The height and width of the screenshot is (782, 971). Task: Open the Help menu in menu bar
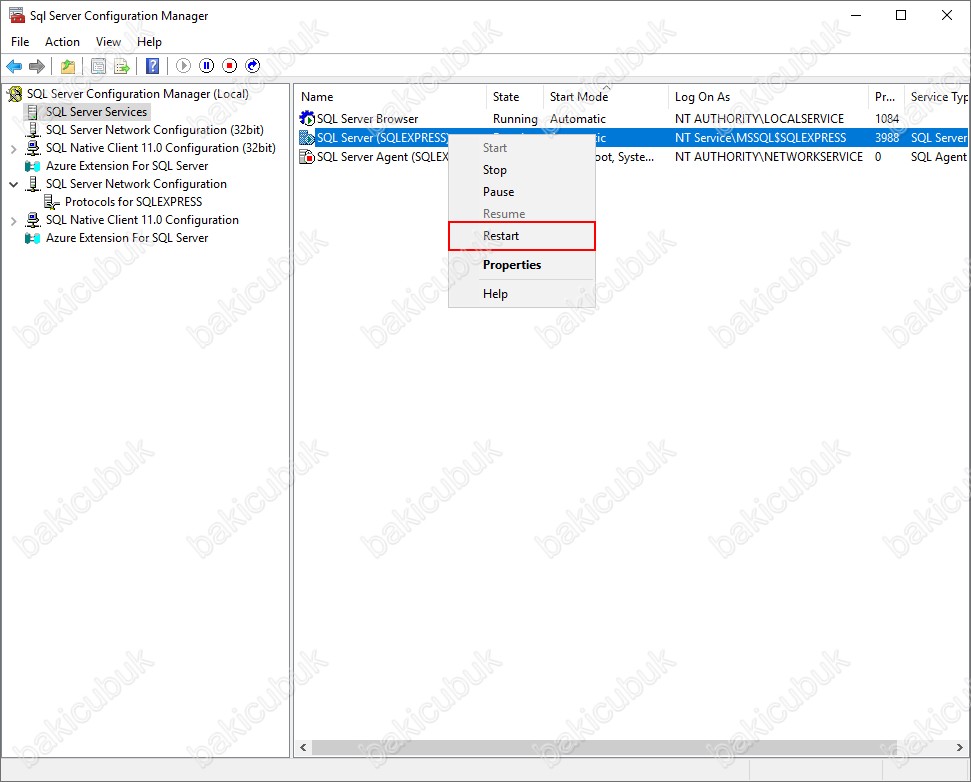pyautogui.click(x=149, y=41)
